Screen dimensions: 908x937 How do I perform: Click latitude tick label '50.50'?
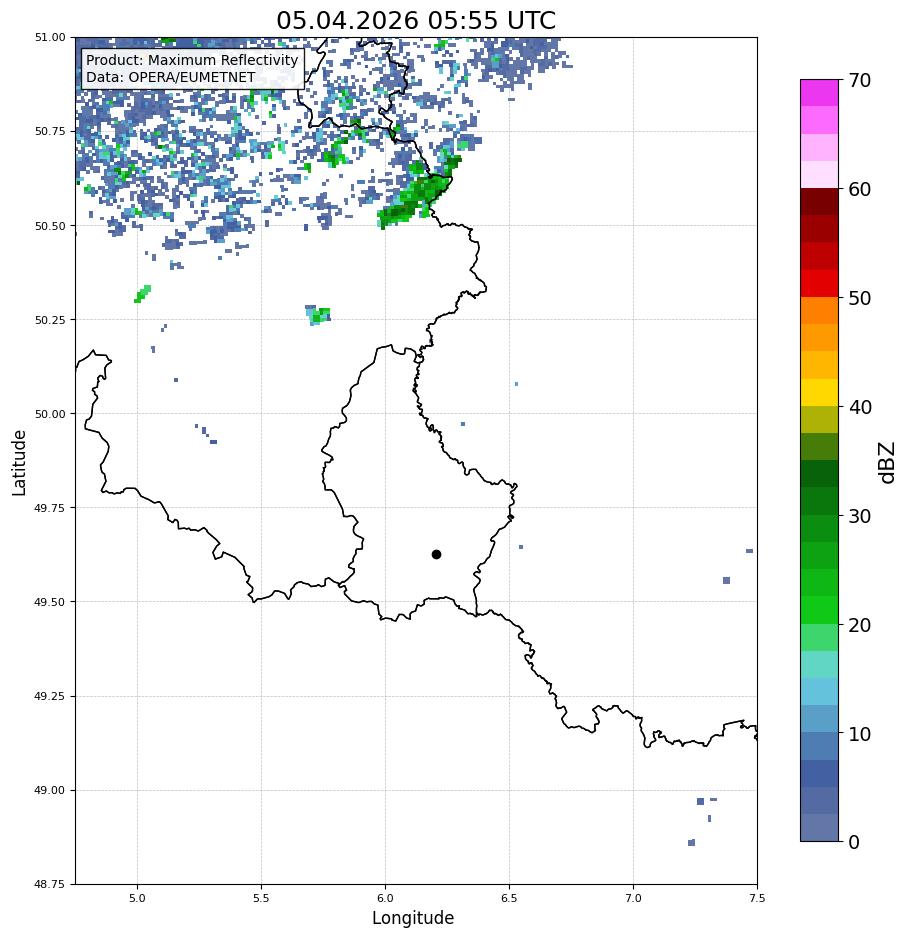[50, 226]
